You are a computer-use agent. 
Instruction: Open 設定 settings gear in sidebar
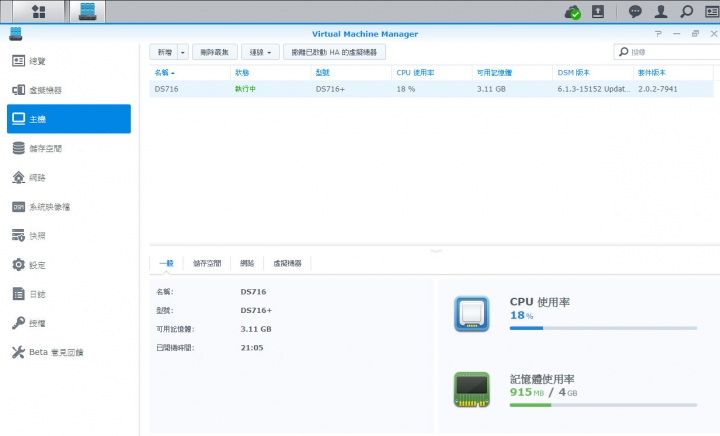pos(69,265)
